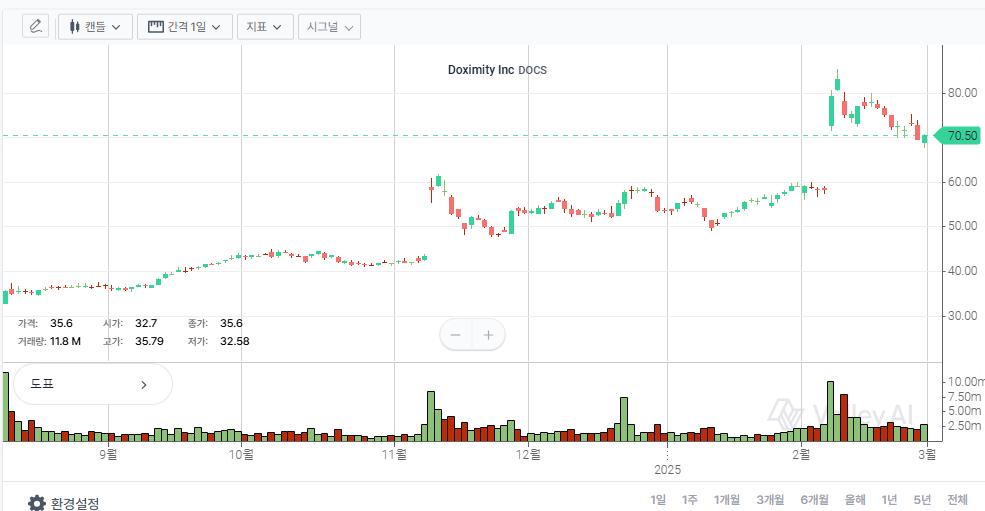Click the 가격 35.6 value
The width and height of the screenshot is (985, 511).
62,323
